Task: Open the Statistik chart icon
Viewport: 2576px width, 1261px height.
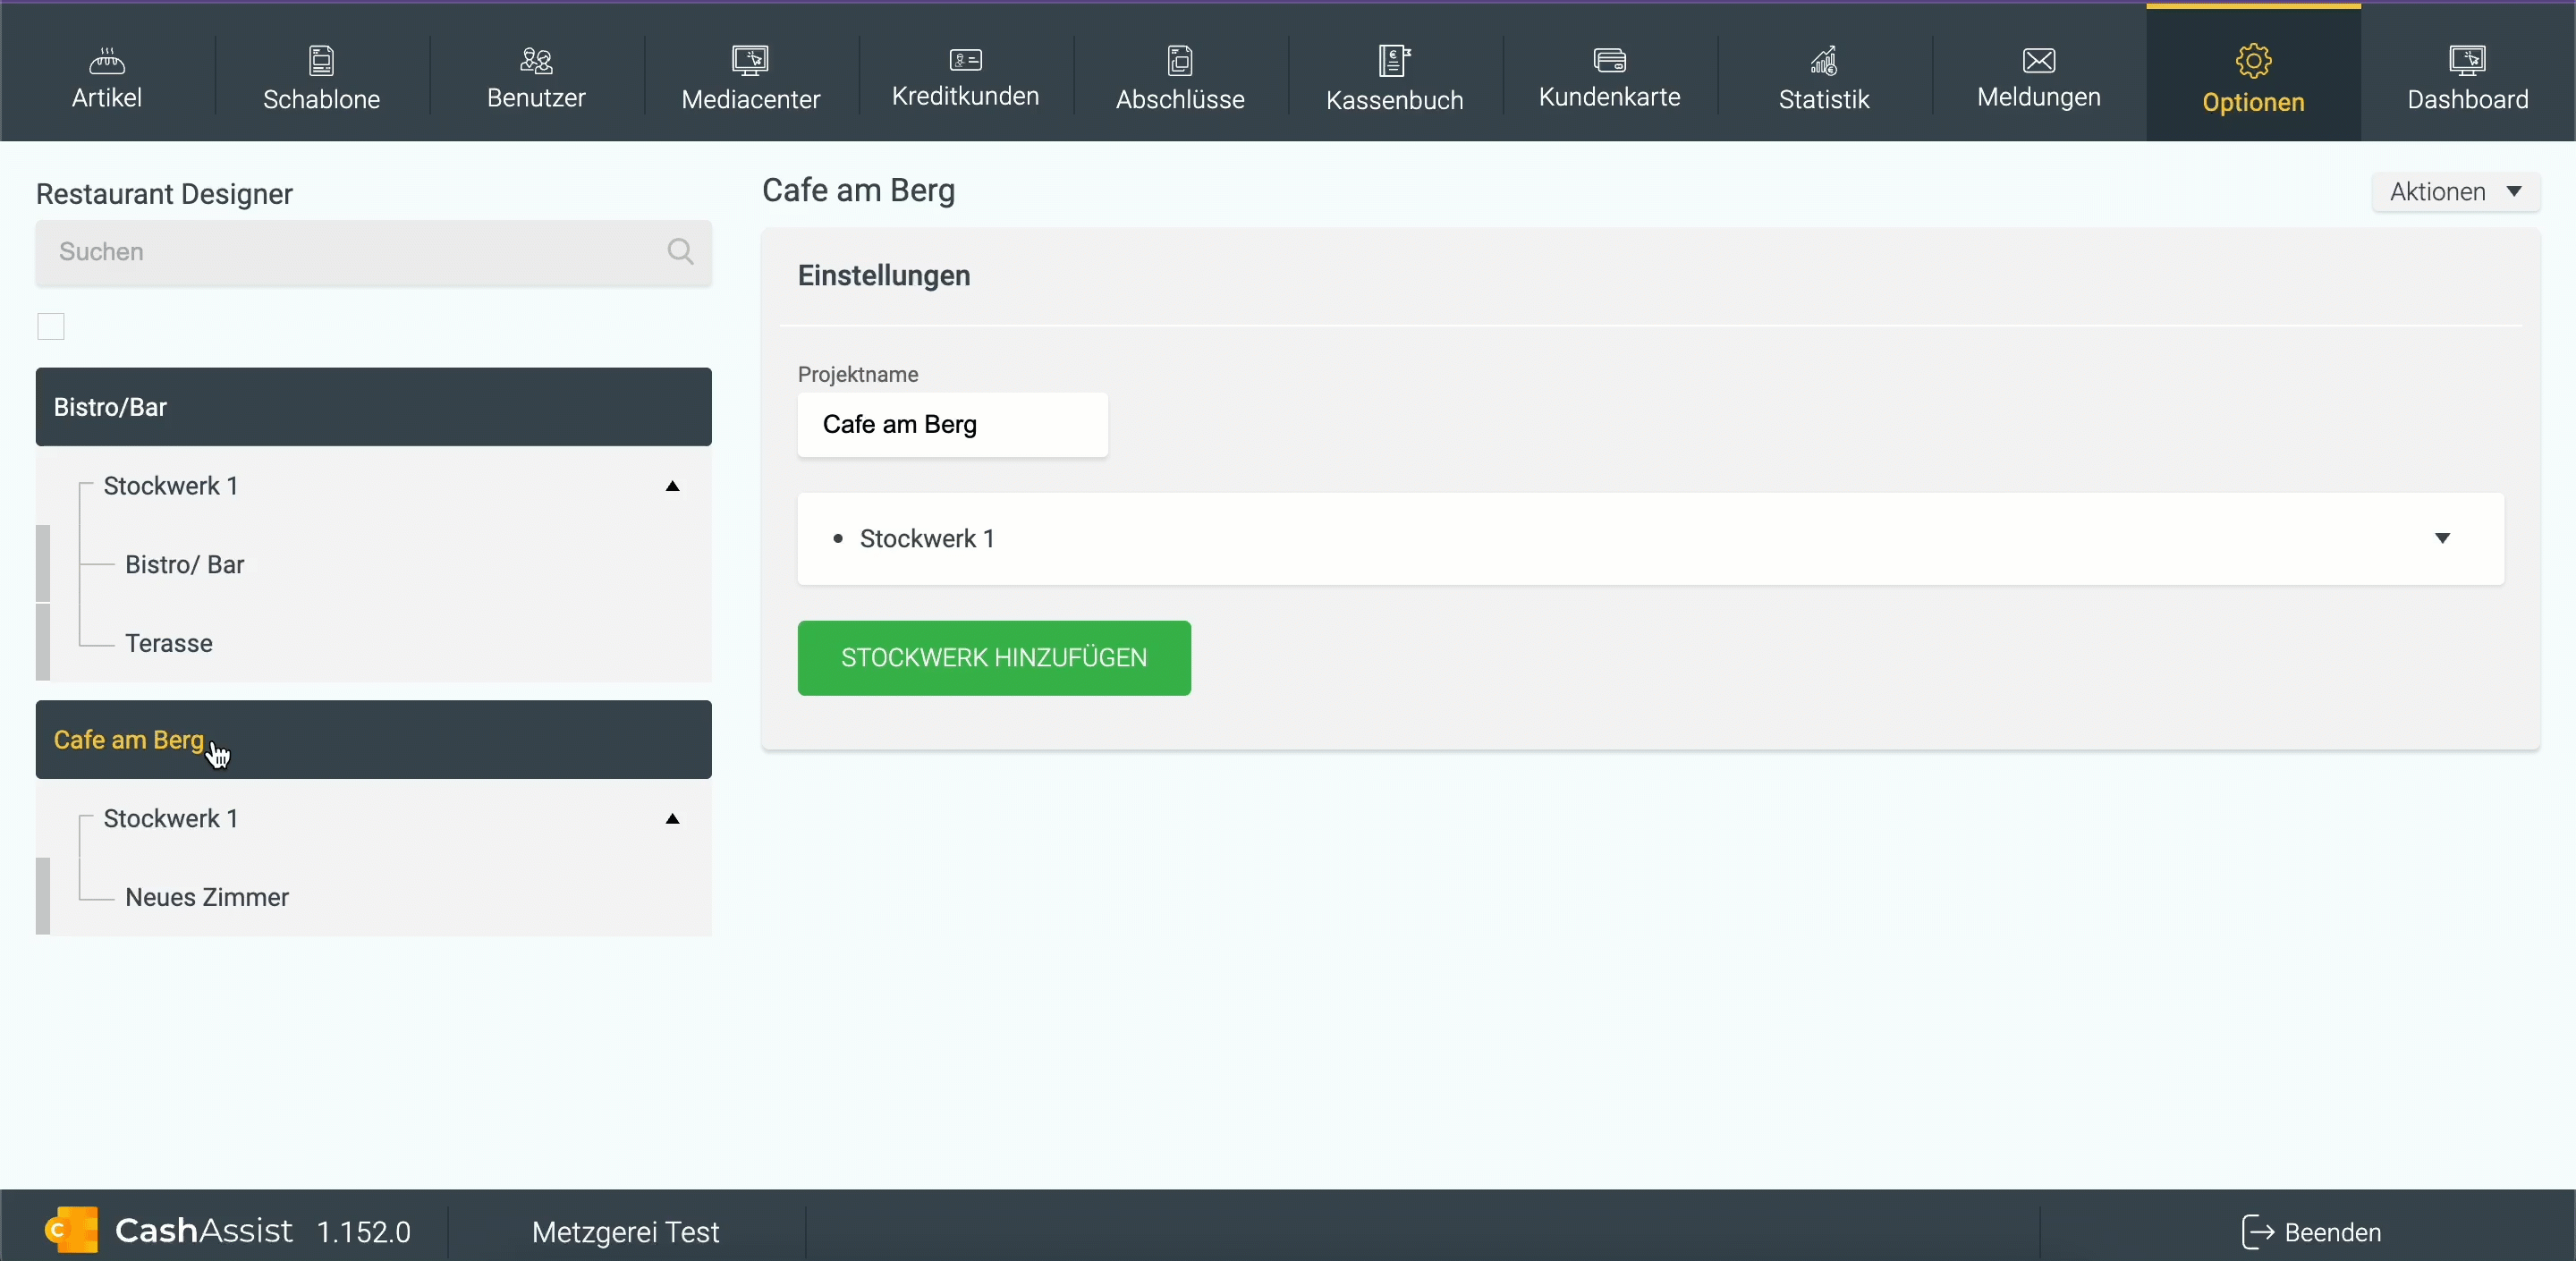Action: (x=1823, y=61)
